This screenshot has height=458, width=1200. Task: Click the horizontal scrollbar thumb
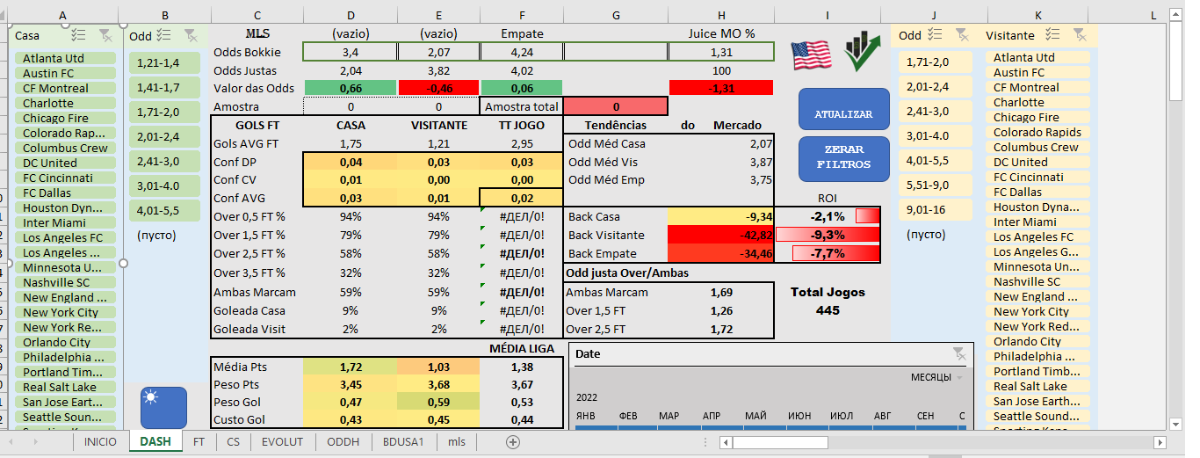click(780, 441)
